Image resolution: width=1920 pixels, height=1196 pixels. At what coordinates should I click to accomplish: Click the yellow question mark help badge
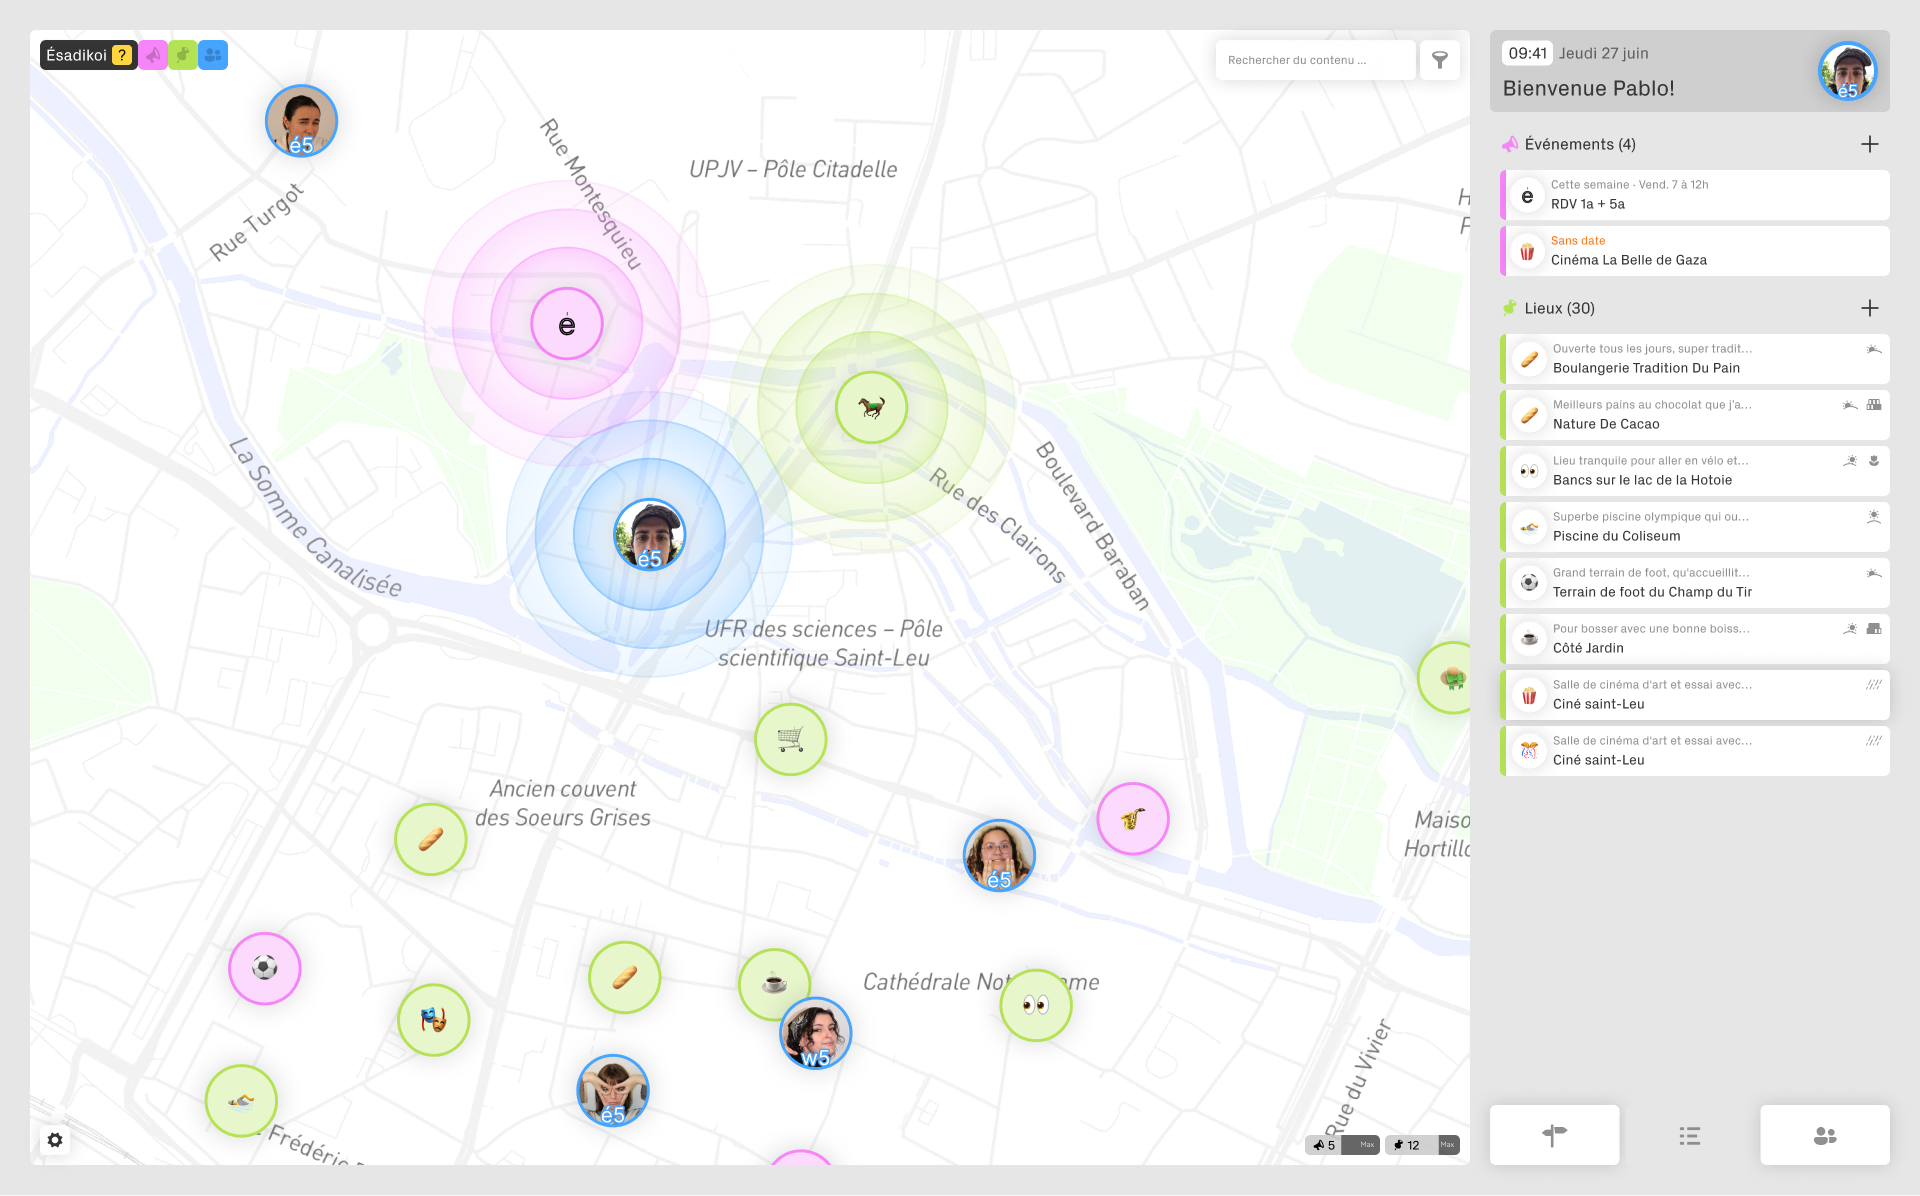pyautogui.click(x=121, y=55)
